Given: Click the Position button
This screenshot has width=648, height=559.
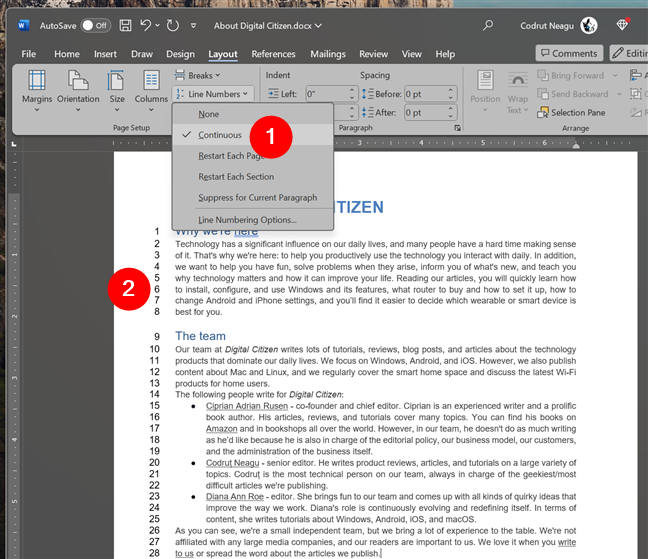Looking at the screenshot, I should [x=485, y=92].
